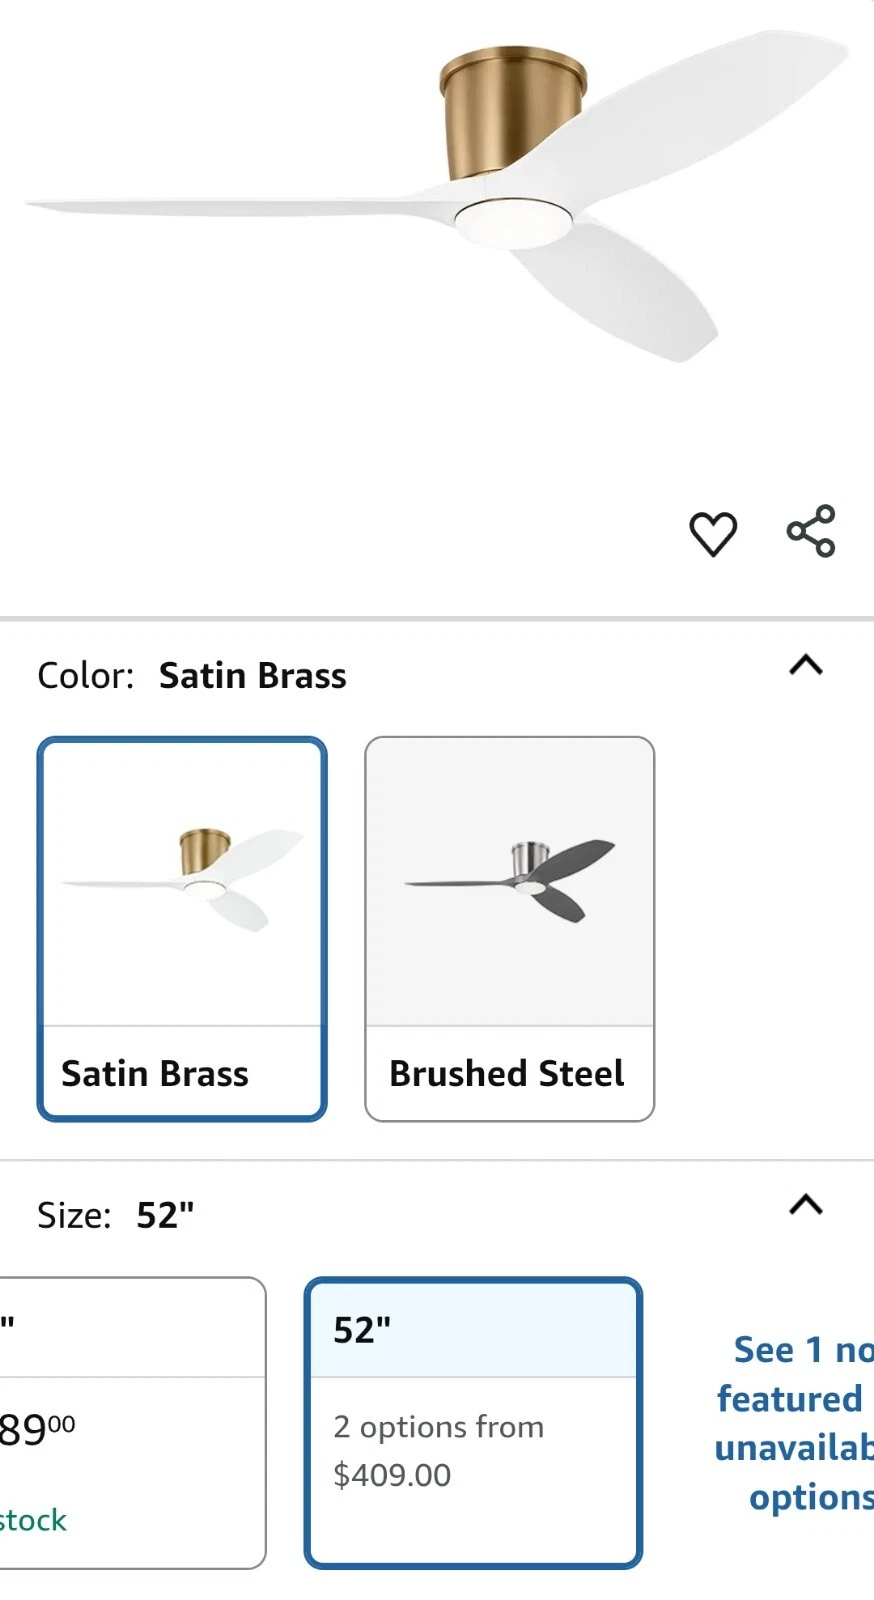Click the 89.00 price on left size card
874x1600 pixels.
(36, 1430)
